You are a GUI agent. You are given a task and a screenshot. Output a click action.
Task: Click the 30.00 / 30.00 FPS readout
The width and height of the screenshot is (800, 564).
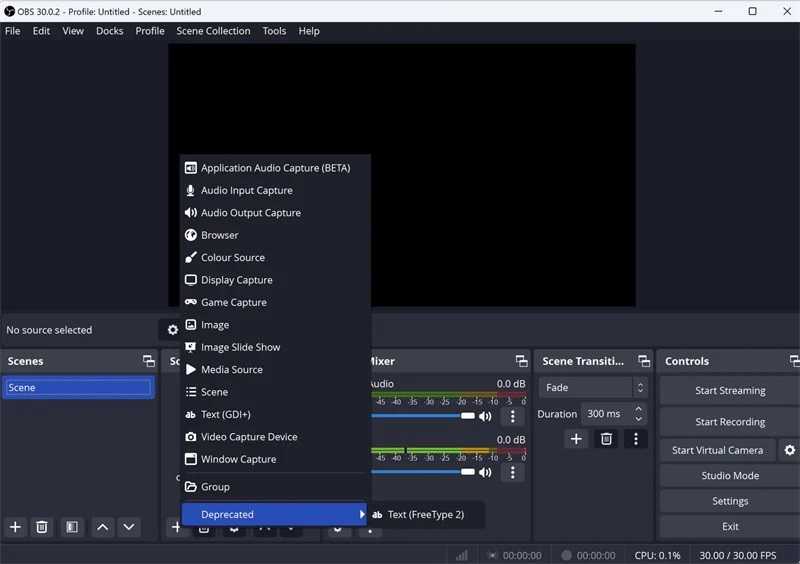(737, 555)
